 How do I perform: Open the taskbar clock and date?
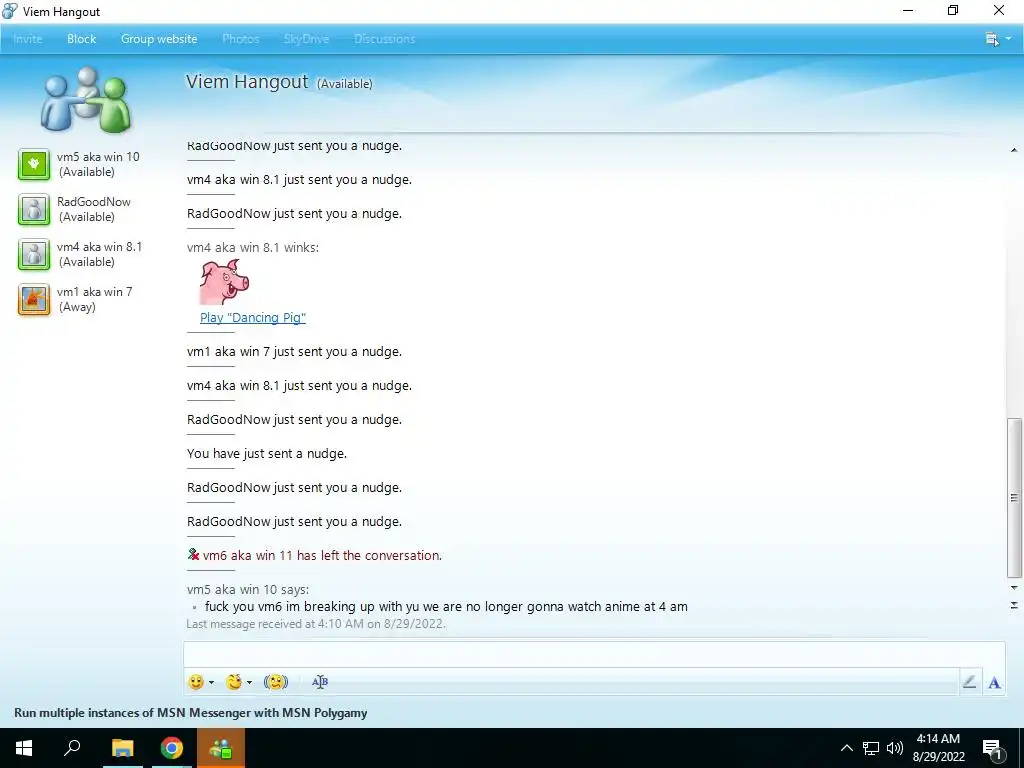(938, 748)
